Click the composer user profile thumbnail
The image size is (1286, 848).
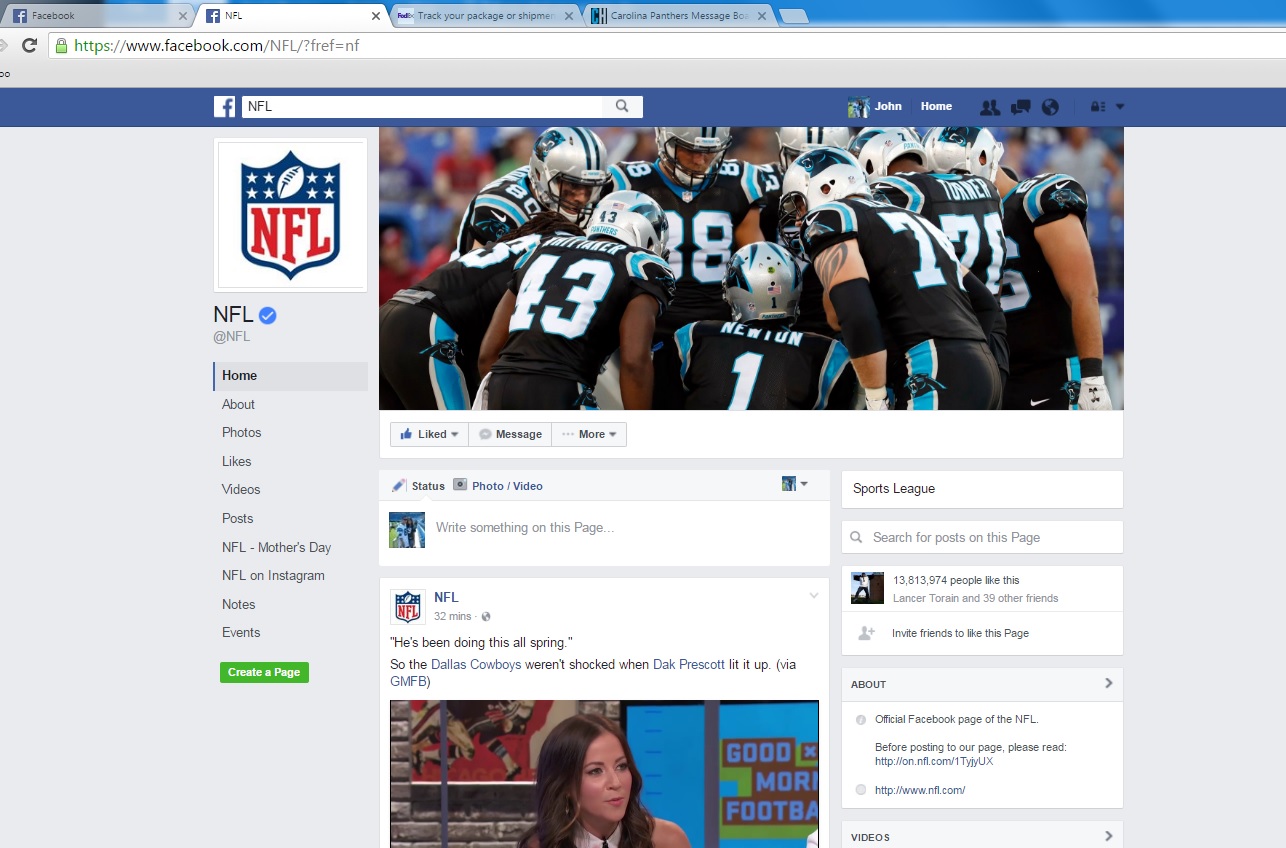tap(407, 530)
